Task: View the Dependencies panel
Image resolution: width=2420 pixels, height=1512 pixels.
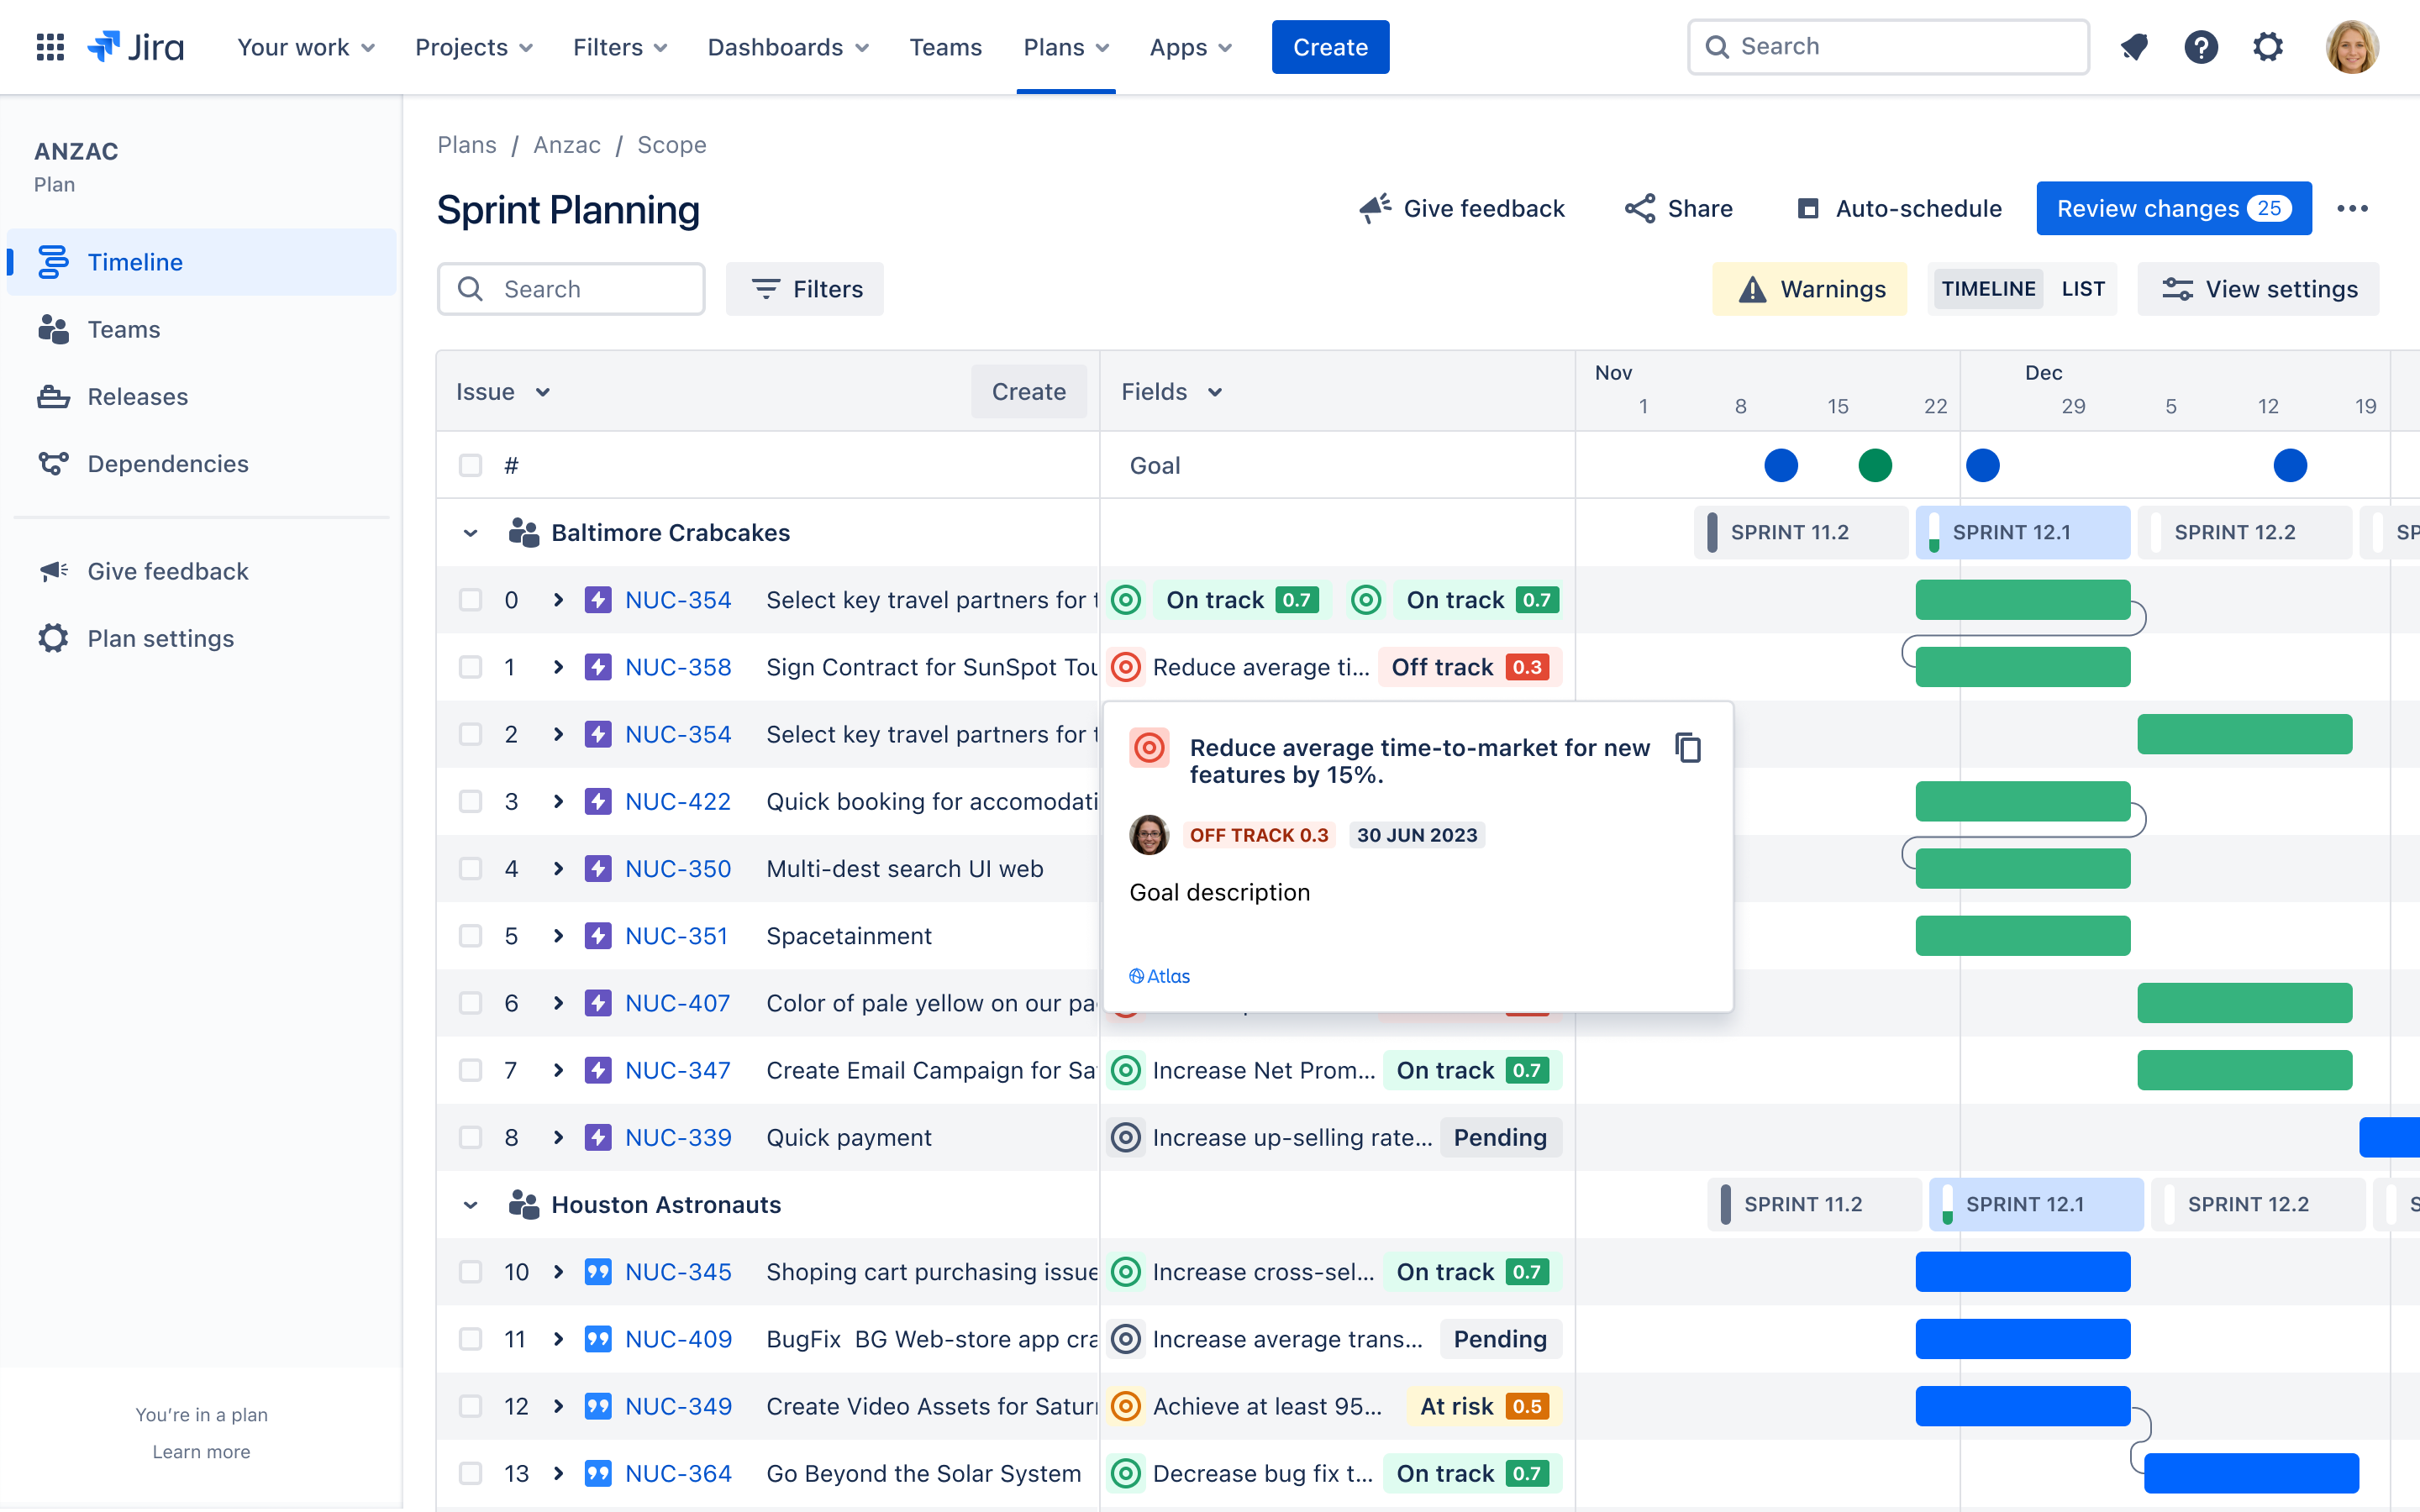Action: [x=167, y=463]
